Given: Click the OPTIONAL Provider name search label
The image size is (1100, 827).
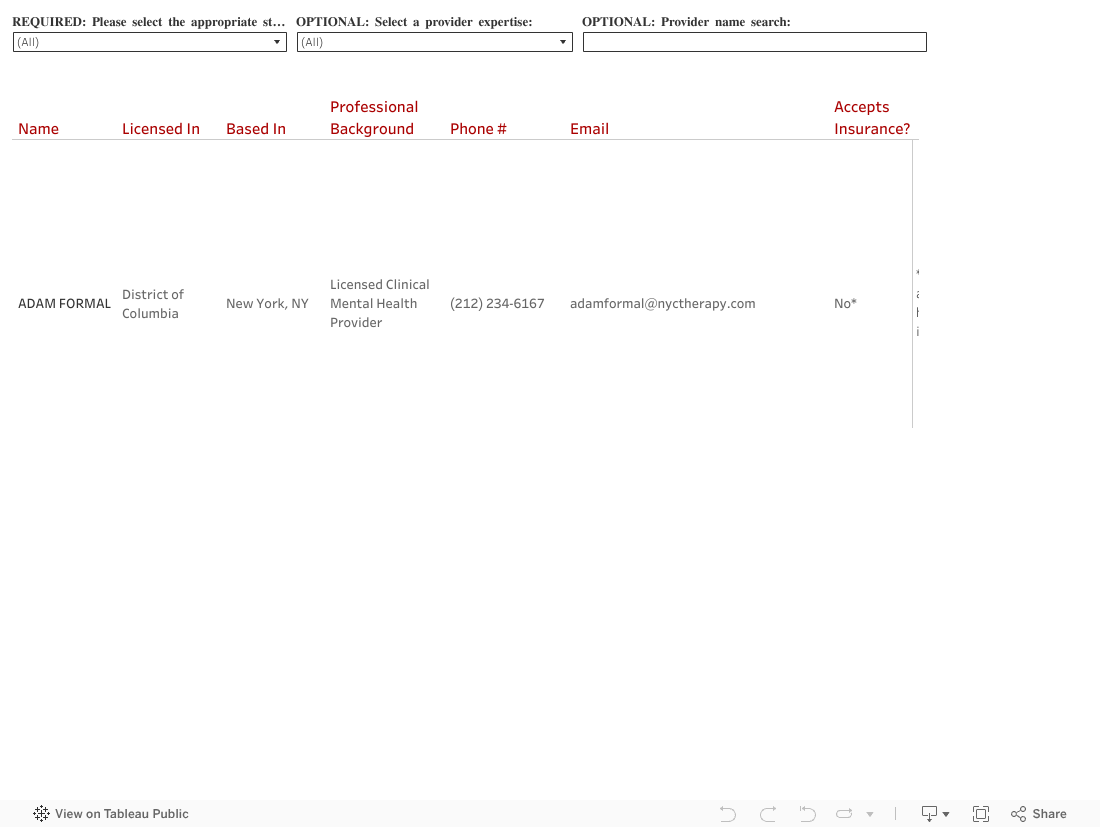Looking at the screenshot, I should click(686, 22).
